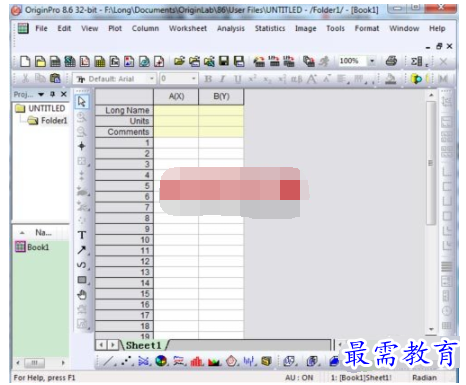Select the Pan hand tool
The image size is (466, 385).
pos(82,295)
